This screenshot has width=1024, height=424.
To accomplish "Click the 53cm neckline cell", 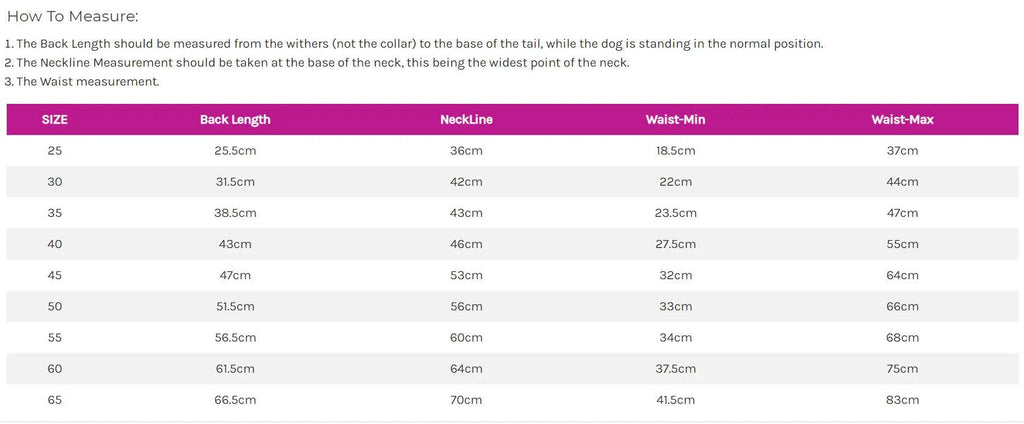I will (466, 275).
